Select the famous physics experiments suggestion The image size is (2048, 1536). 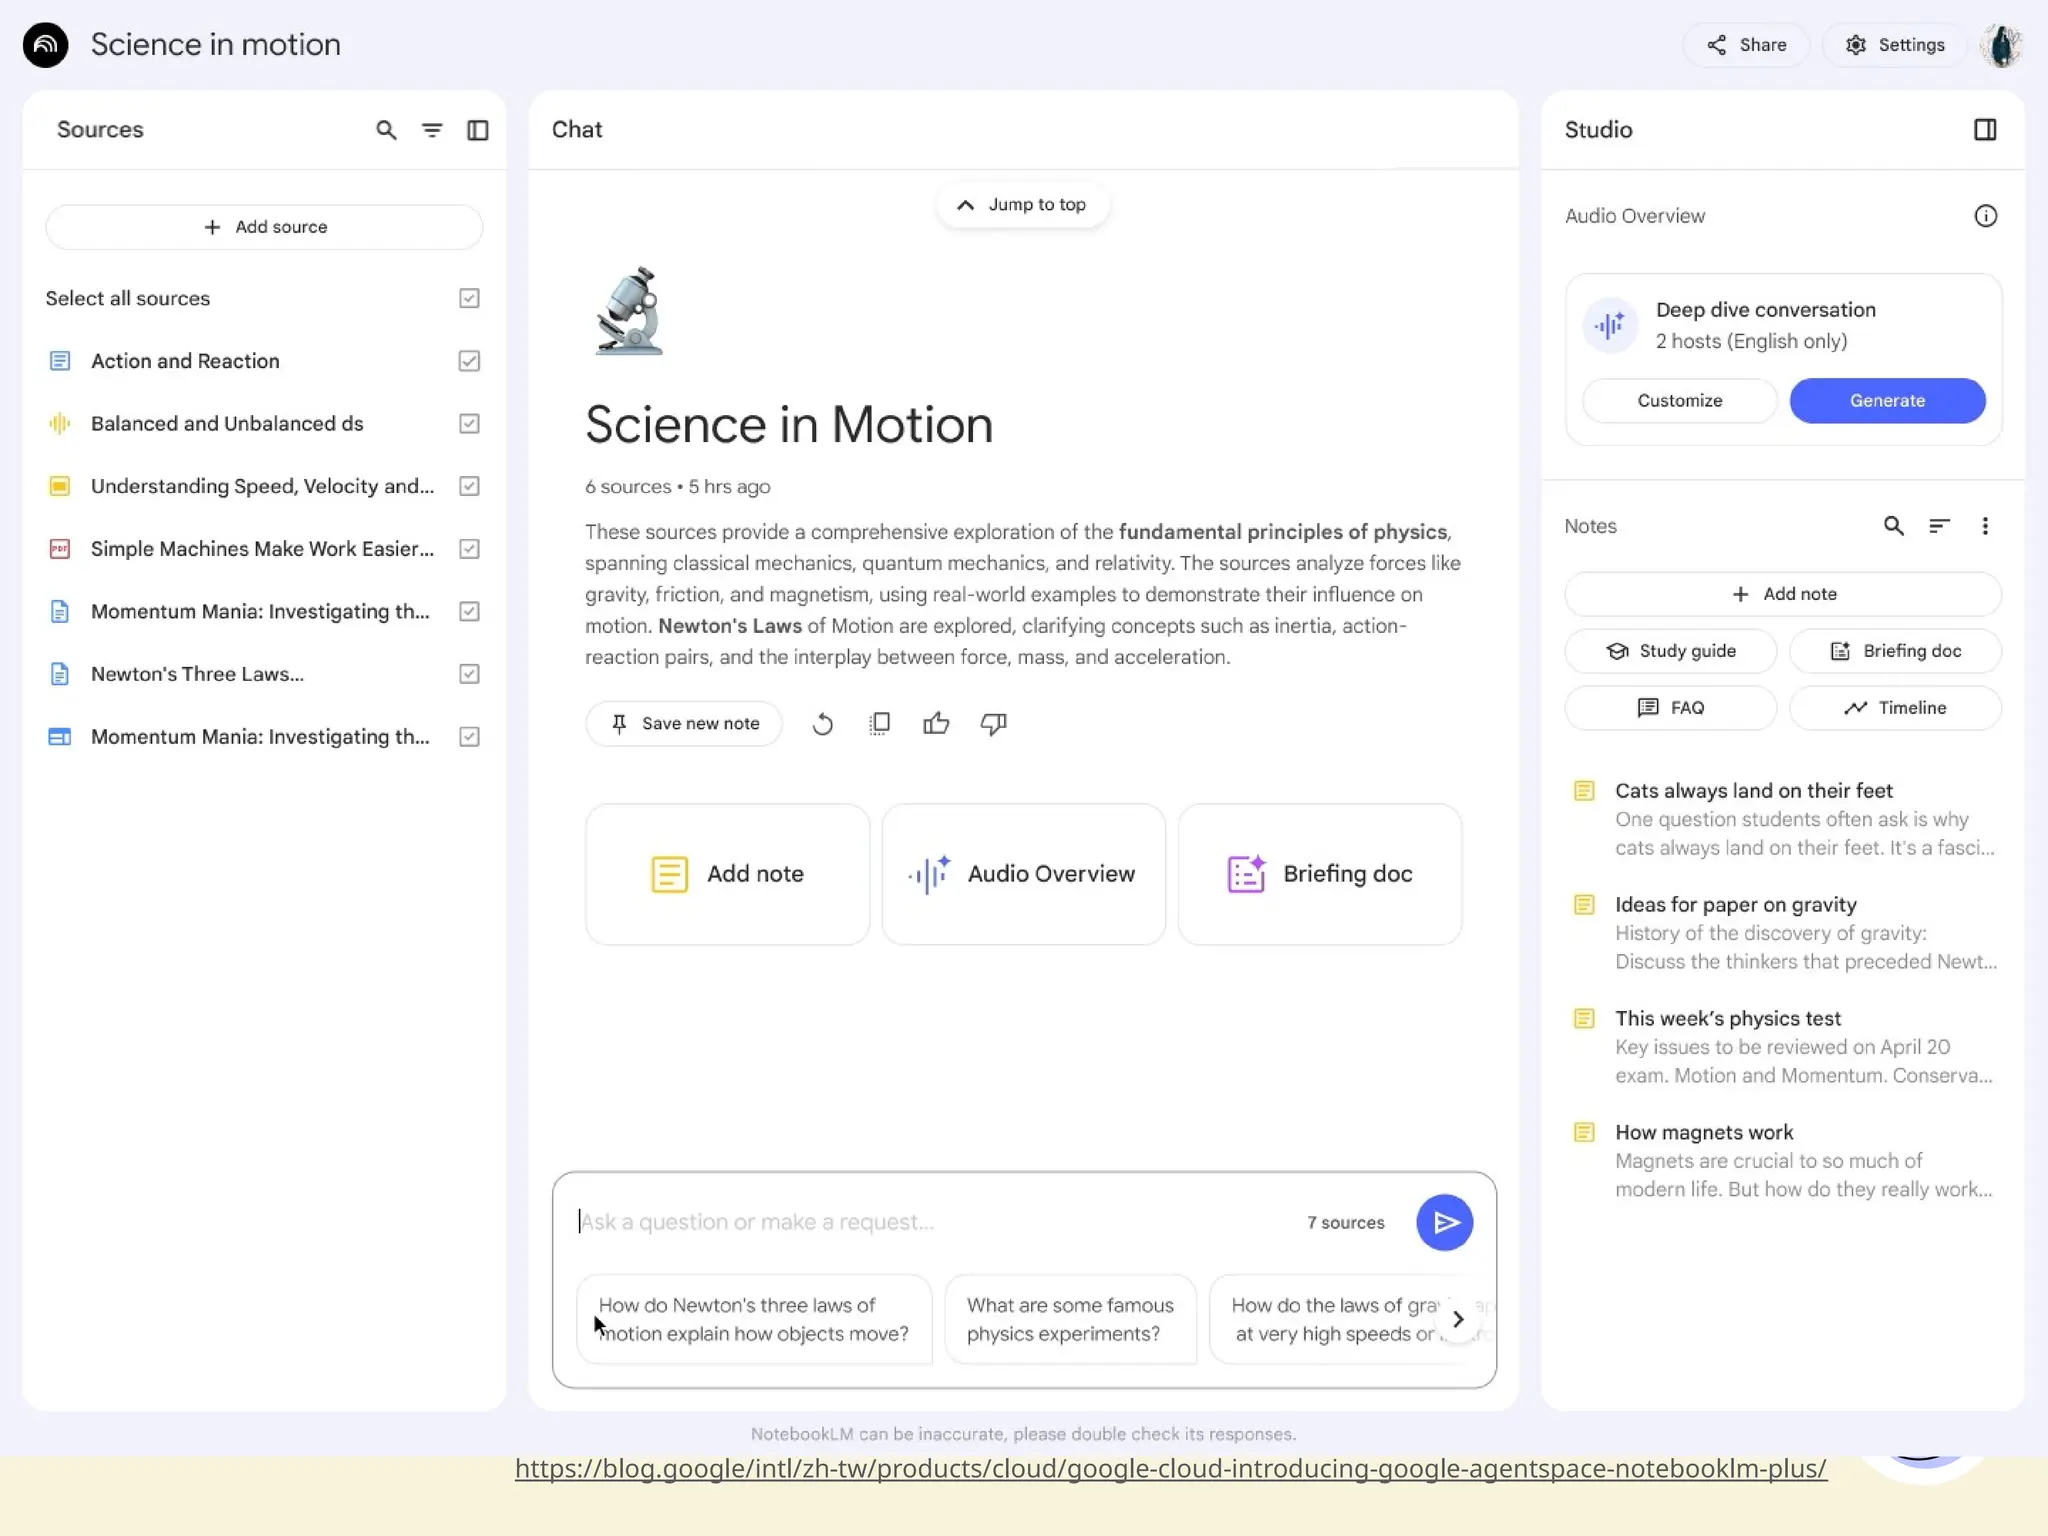(x=1070, y=1319)
